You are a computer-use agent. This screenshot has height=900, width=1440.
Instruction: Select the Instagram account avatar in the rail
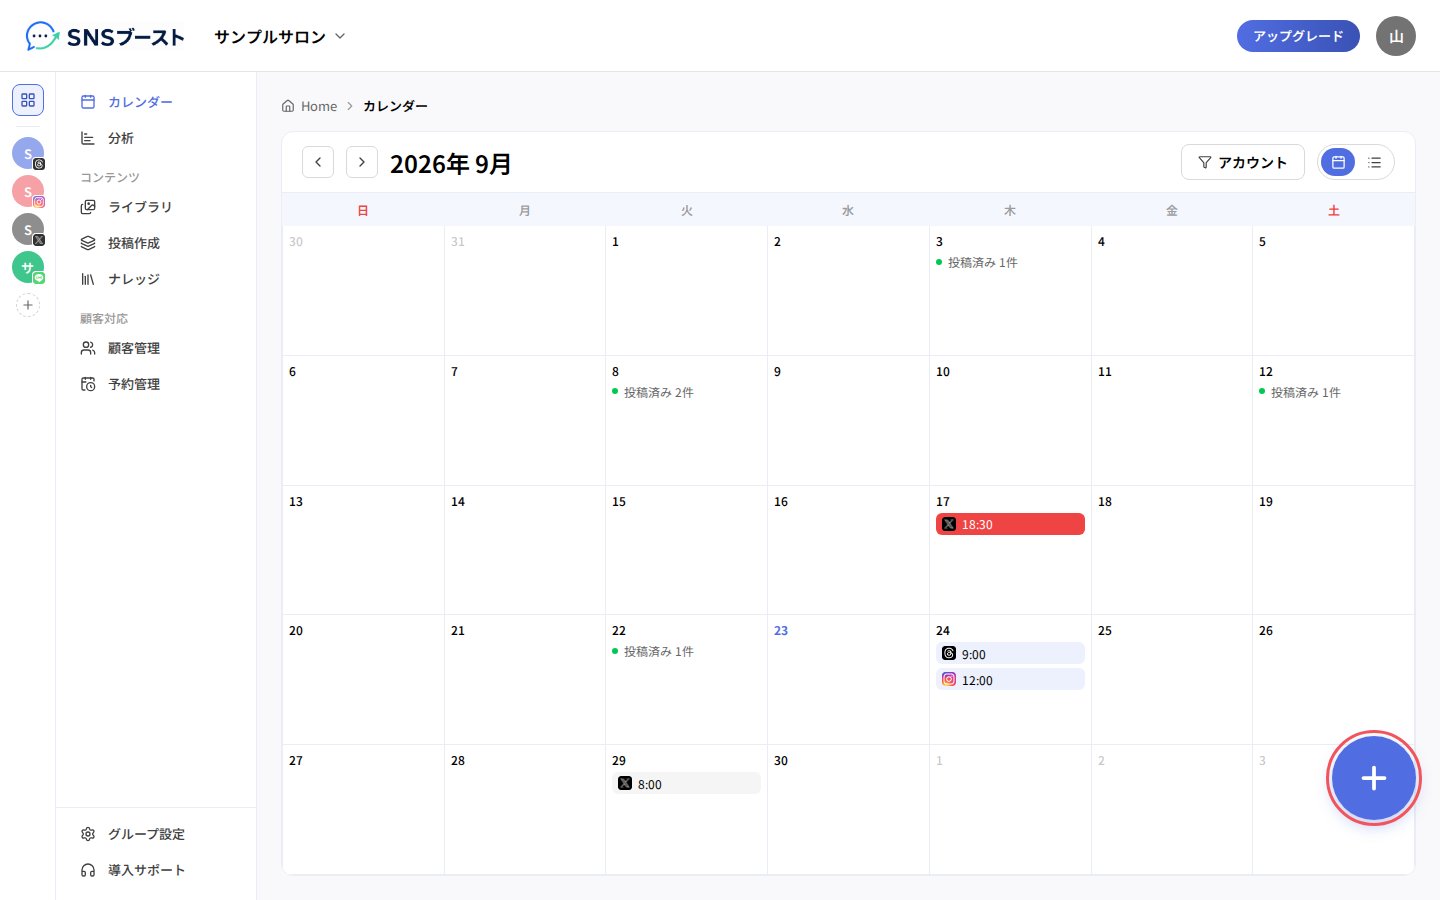(x=28, y=191)
